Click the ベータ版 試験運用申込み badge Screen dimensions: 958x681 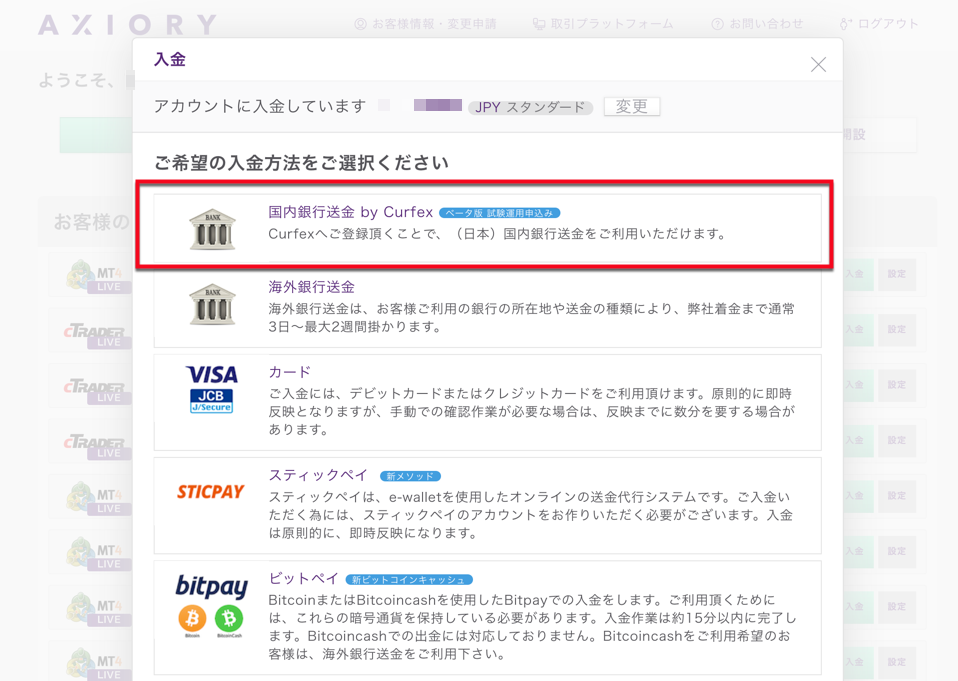[x=499, y=213]
